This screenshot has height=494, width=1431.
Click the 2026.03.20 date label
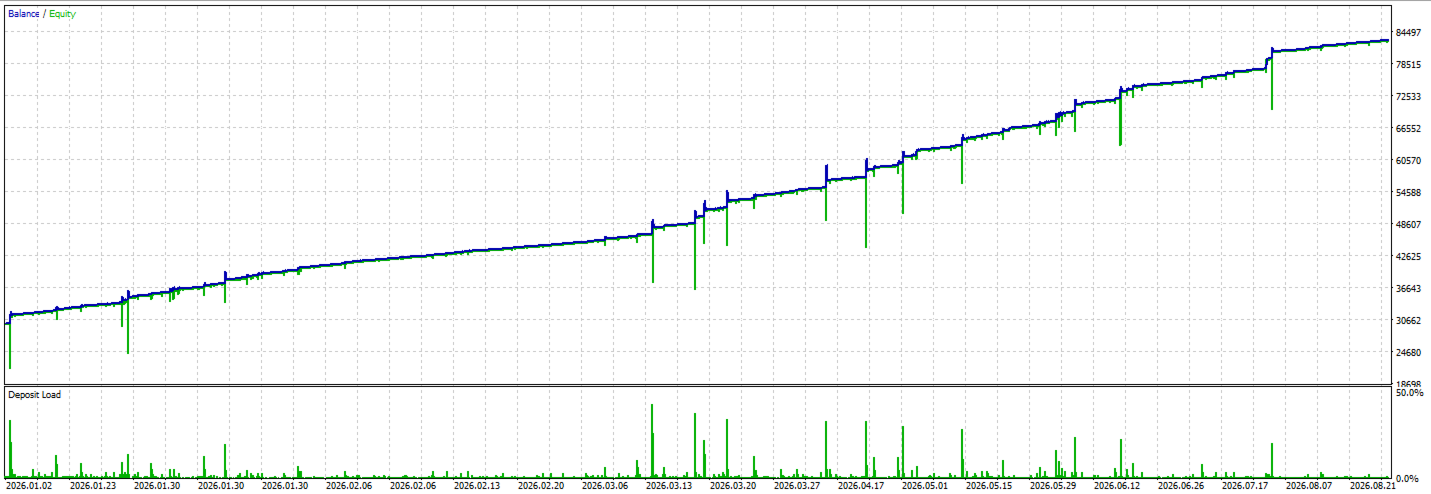click(x=733, y=486)
